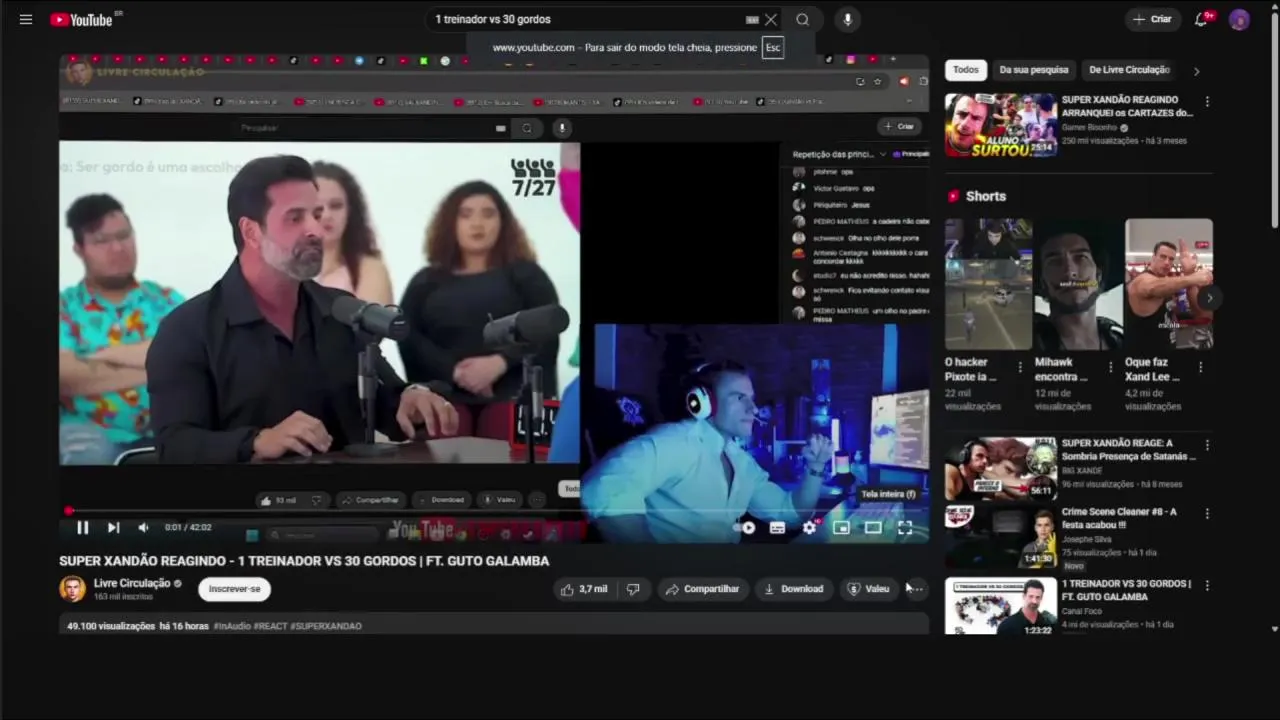Mute the video with the speaker icon

click(x=143, y=527)
